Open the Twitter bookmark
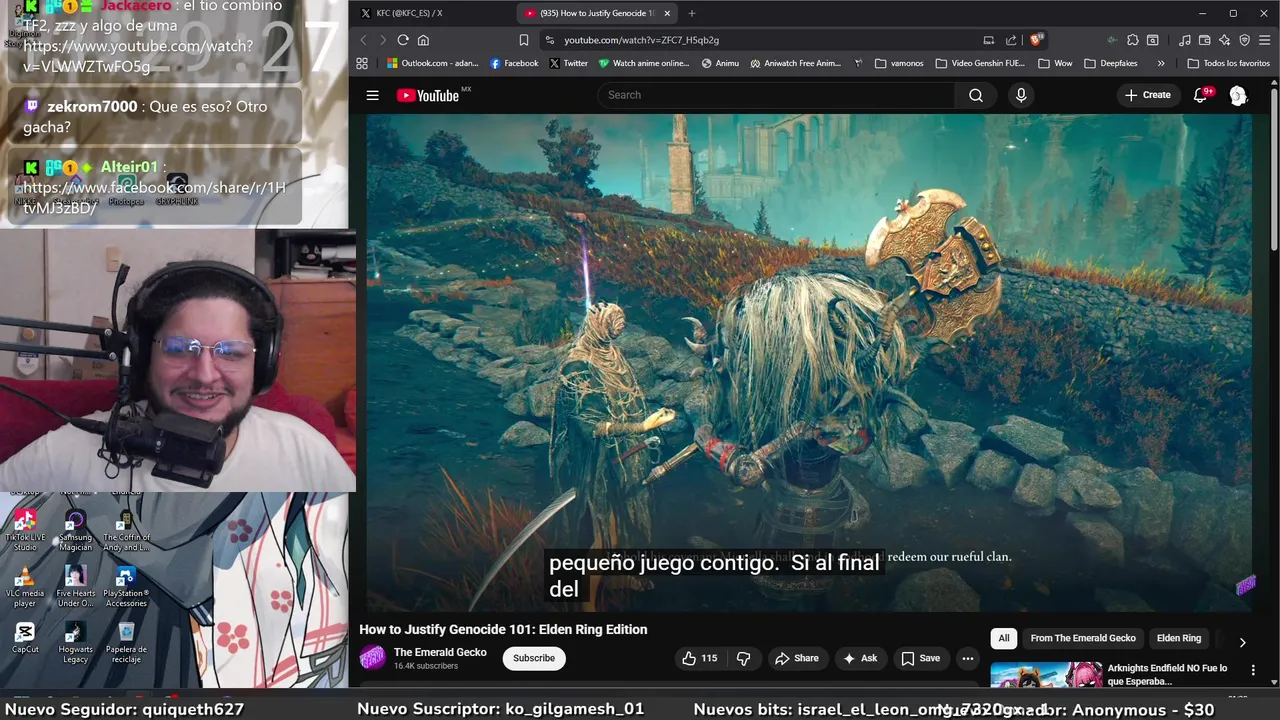This screenshot has width=1280, height=720. [568, 63]
